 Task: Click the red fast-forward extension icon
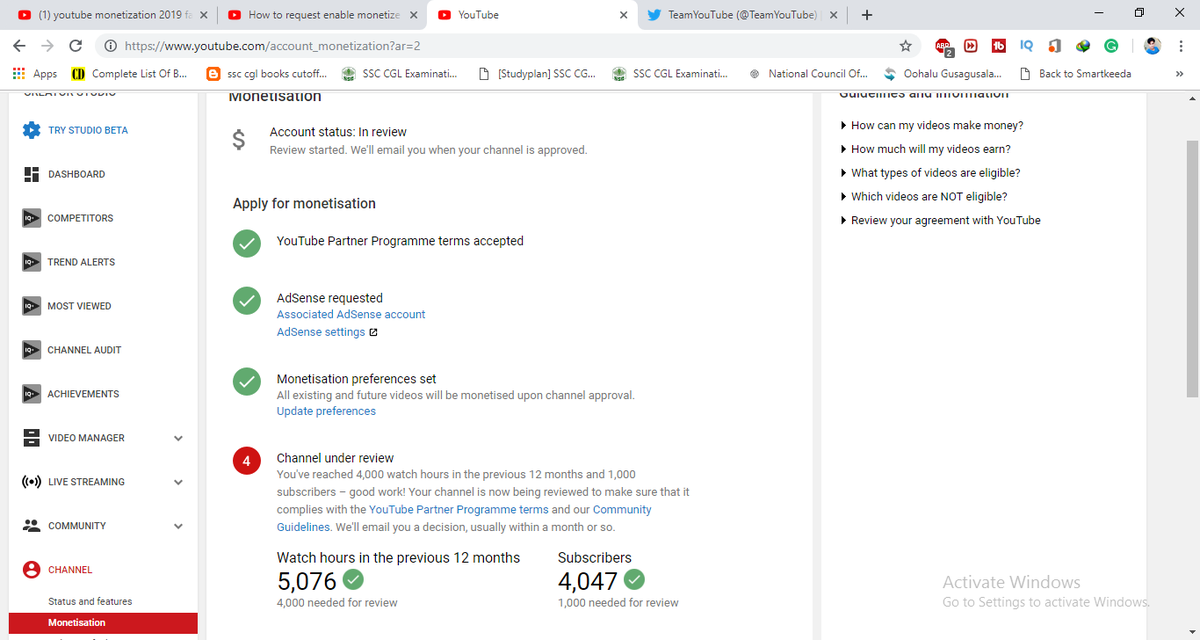pos(970,46)
